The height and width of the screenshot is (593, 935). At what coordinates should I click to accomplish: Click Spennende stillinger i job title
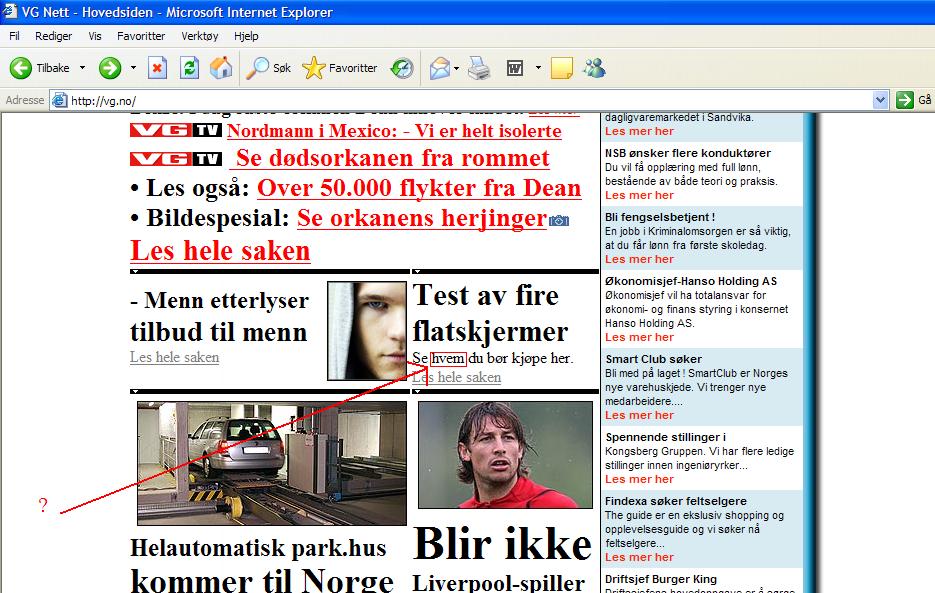tap(665, 437)
